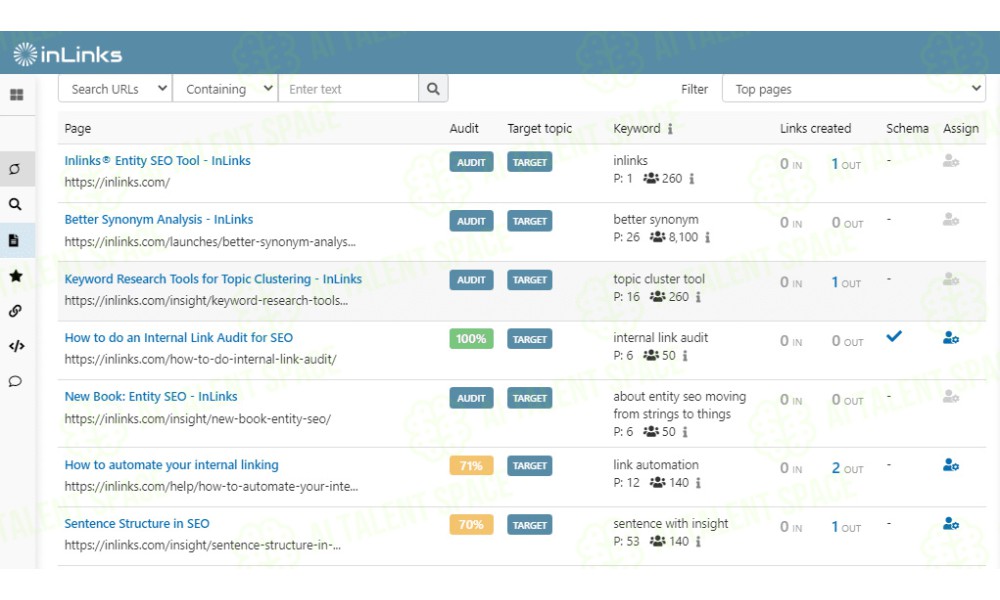This screenshot has width=1000, height=600.
Task: Click the https://inlinks.com/ URL text
Action: tap(117, 182)
